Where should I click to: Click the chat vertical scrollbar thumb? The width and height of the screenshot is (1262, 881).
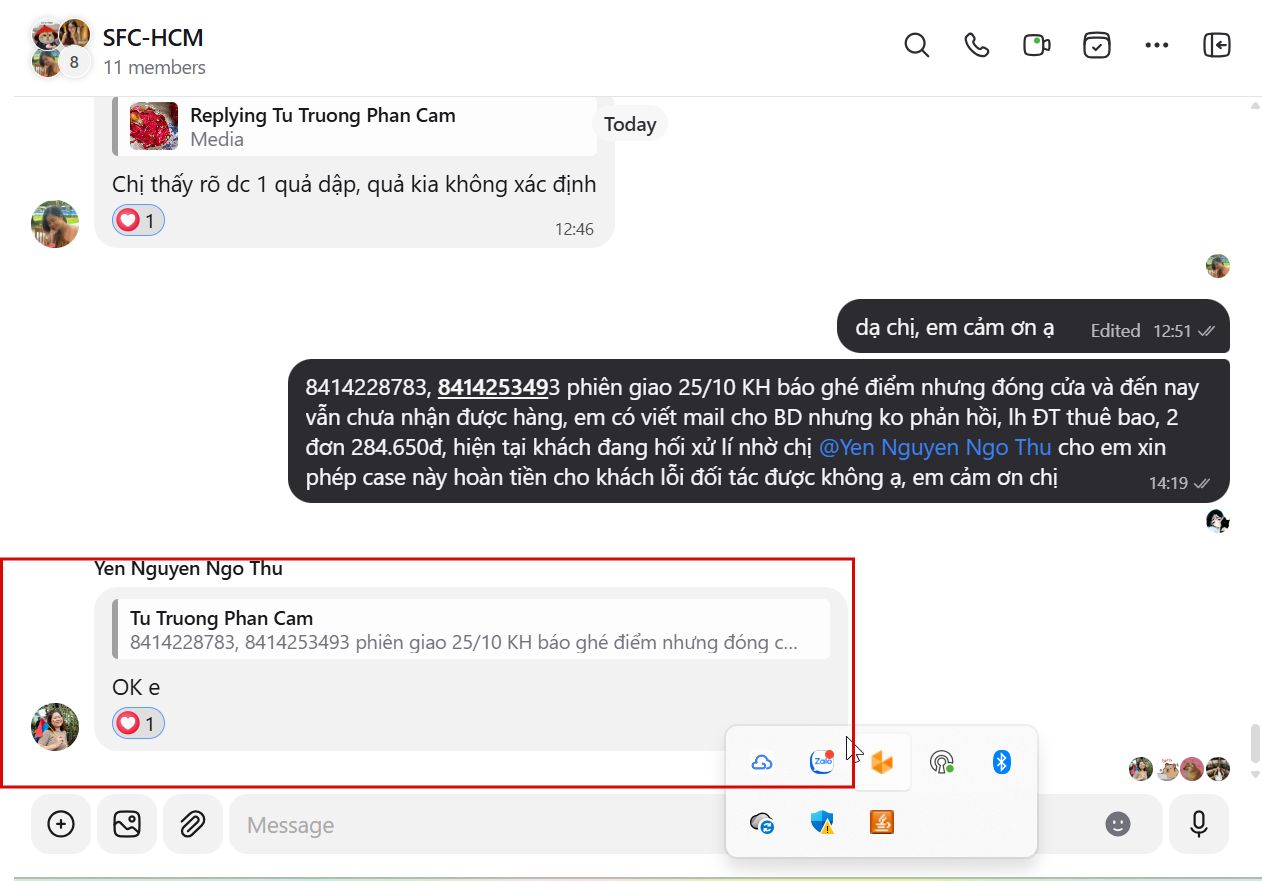tap(1255, 744)
